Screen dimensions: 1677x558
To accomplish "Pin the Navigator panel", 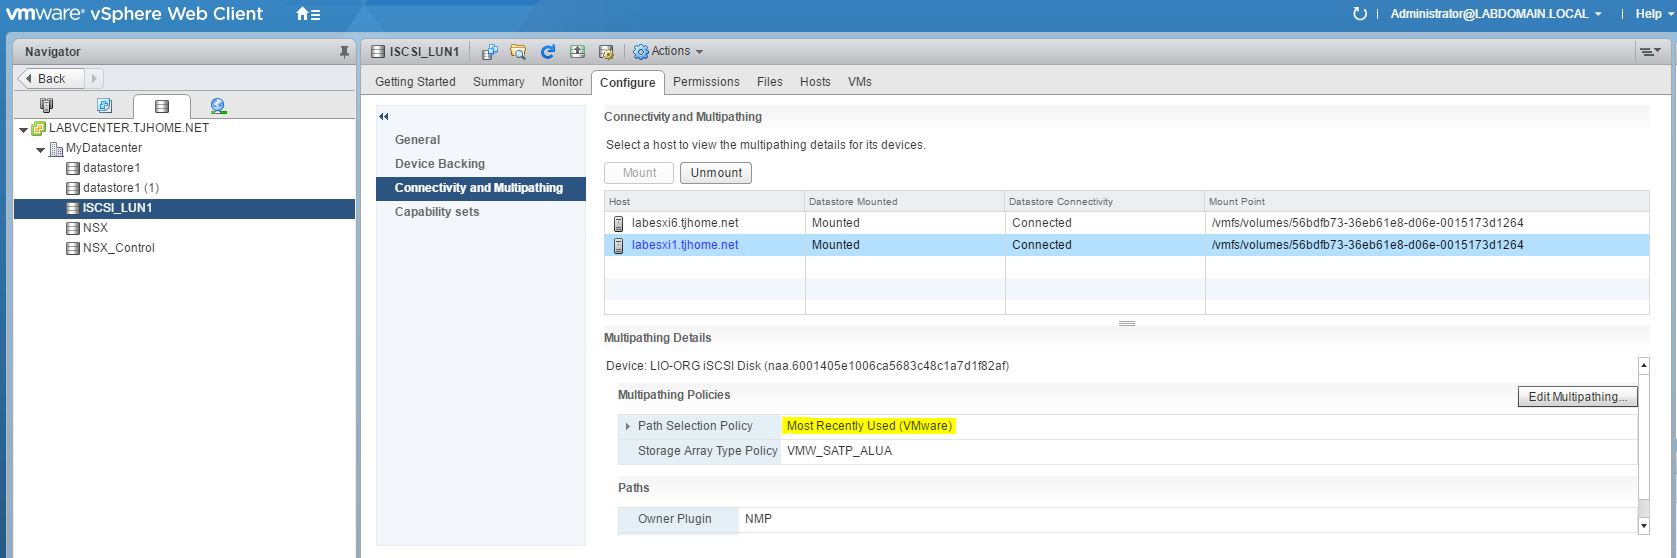I will coord(344,51).
